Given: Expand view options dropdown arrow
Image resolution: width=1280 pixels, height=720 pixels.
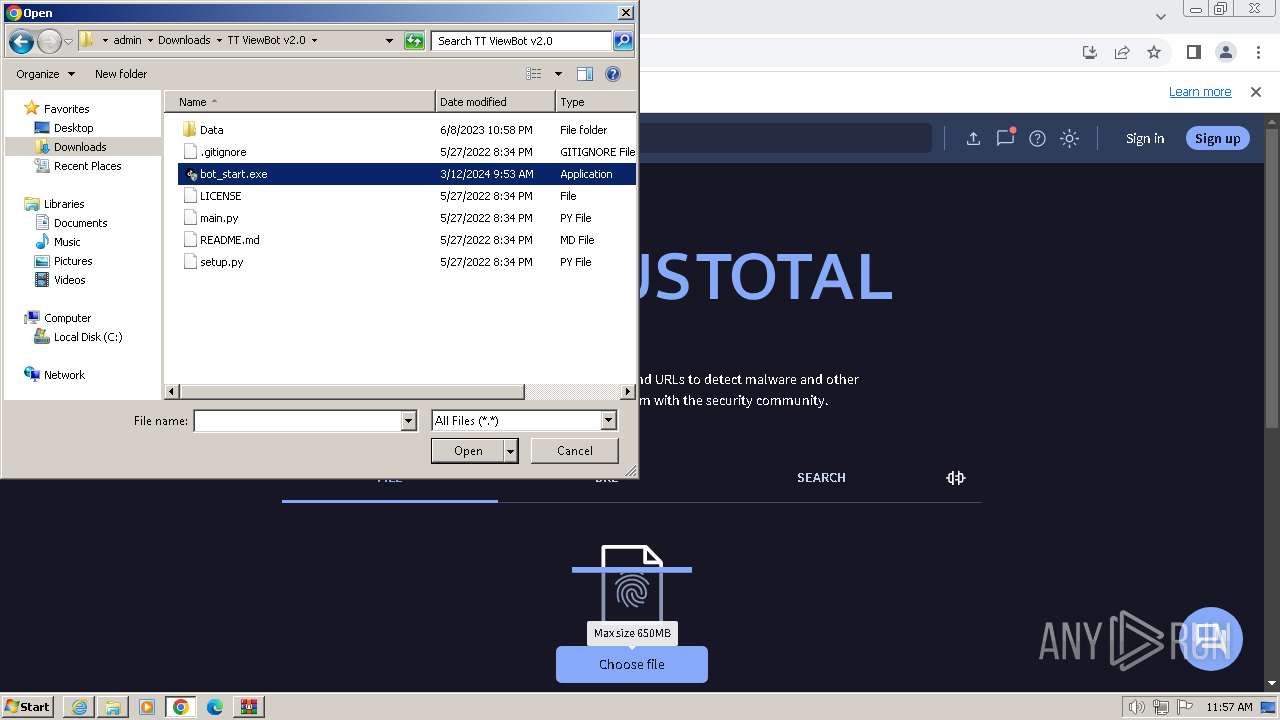Looking at the screenshot, I should (558, 74).
